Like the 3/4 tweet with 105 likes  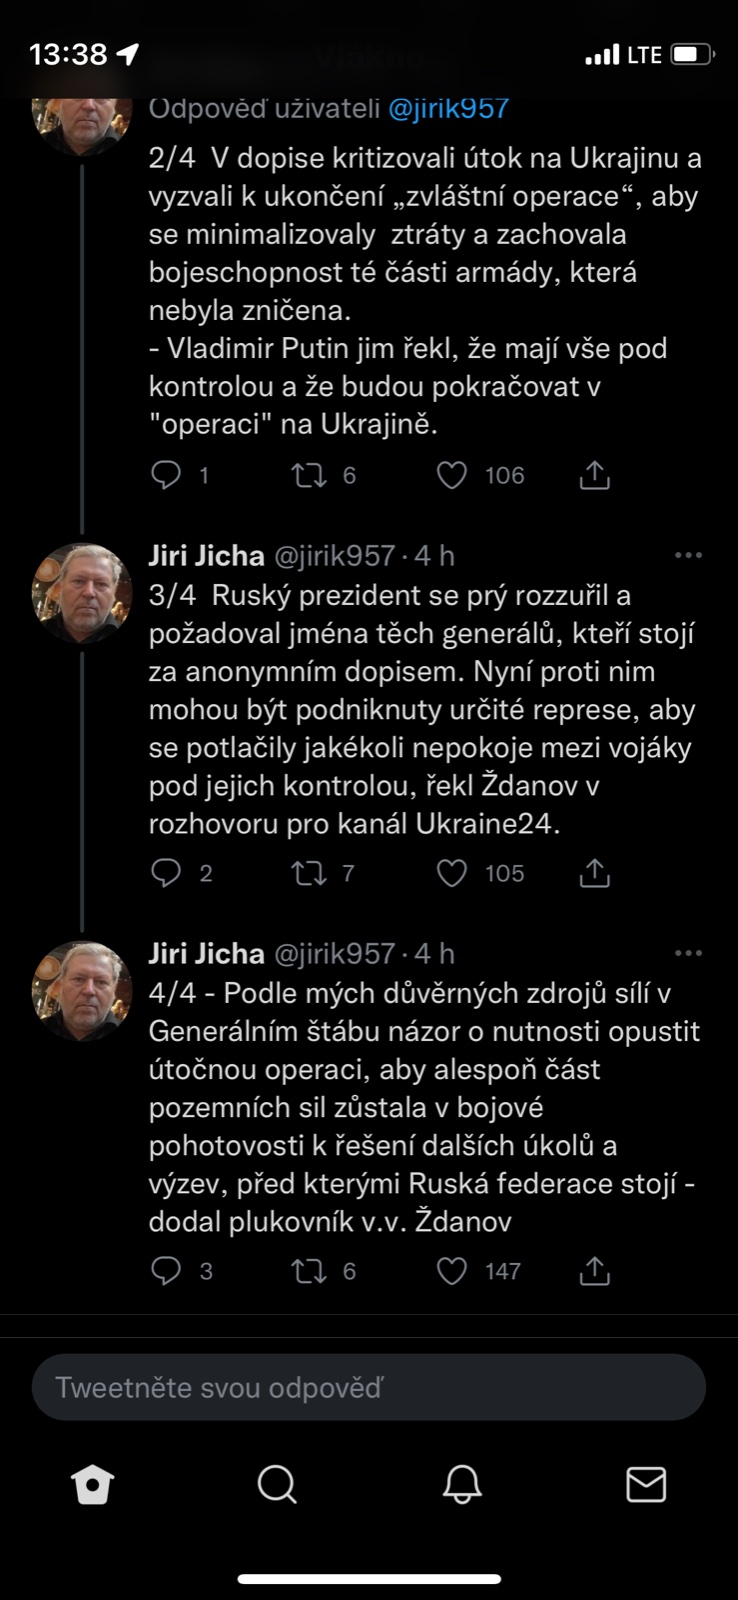click(x=452, y=873)
